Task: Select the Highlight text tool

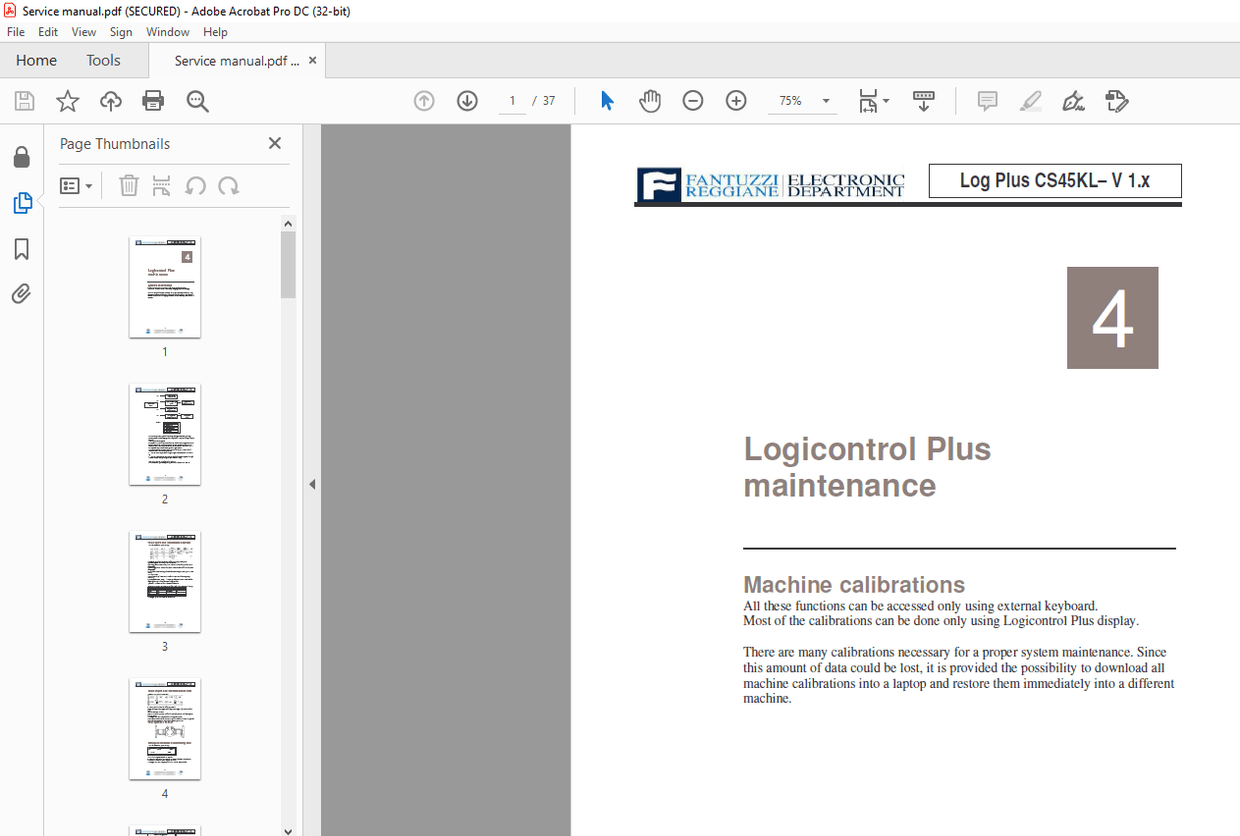Action: pyautogui.click(x=1030, y=100)
